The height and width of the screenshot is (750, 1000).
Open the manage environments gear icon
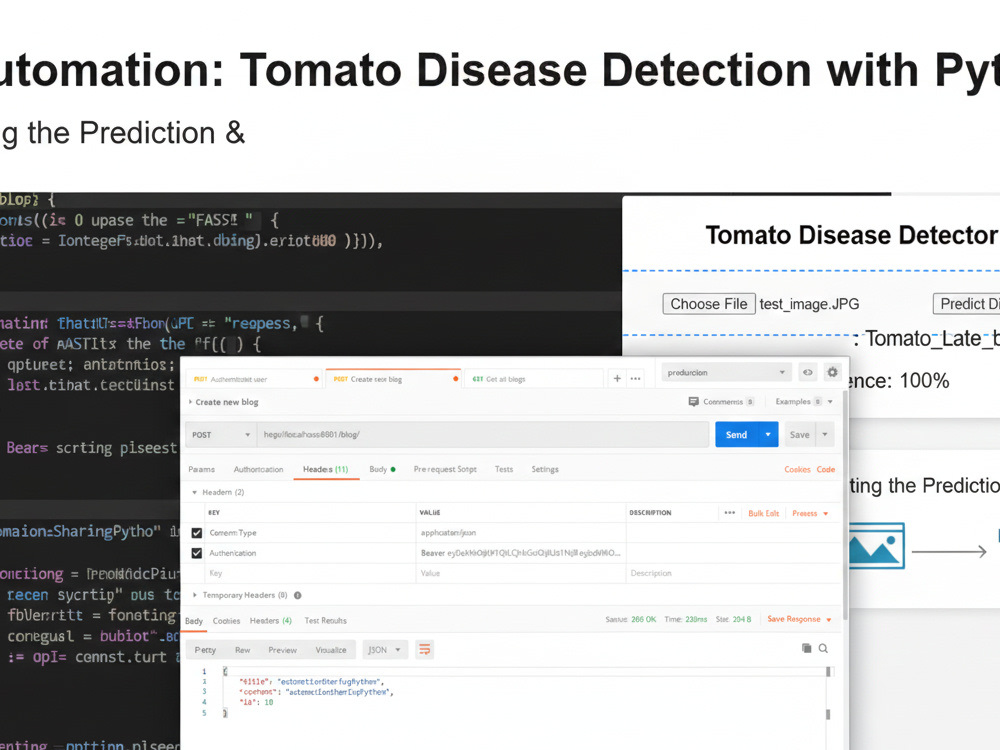pyautogui.click(x=832, y=372)
